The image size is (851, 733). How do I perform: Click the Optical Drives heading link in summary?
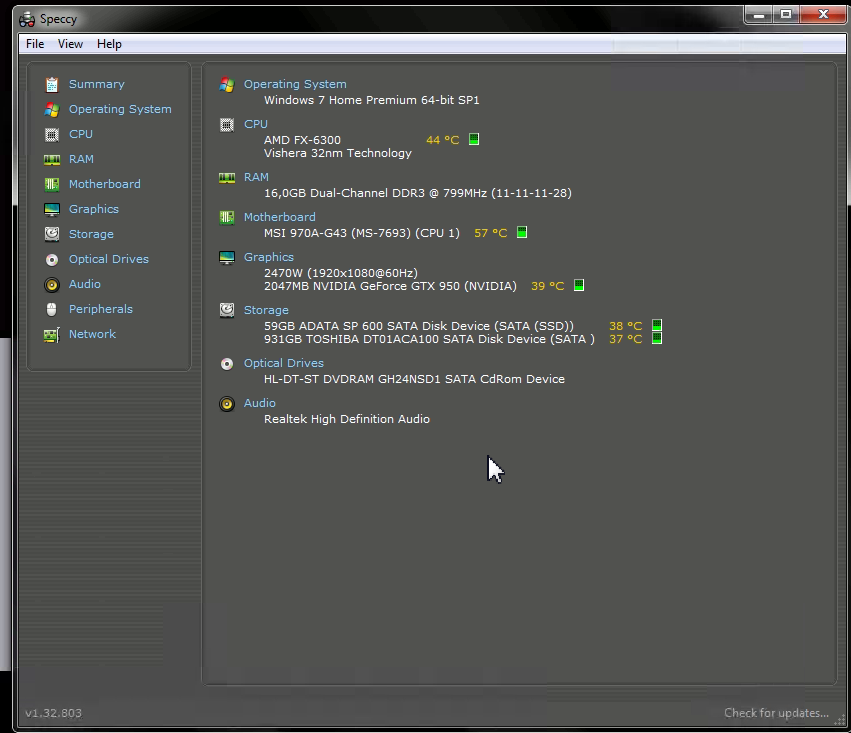[284, 363]
